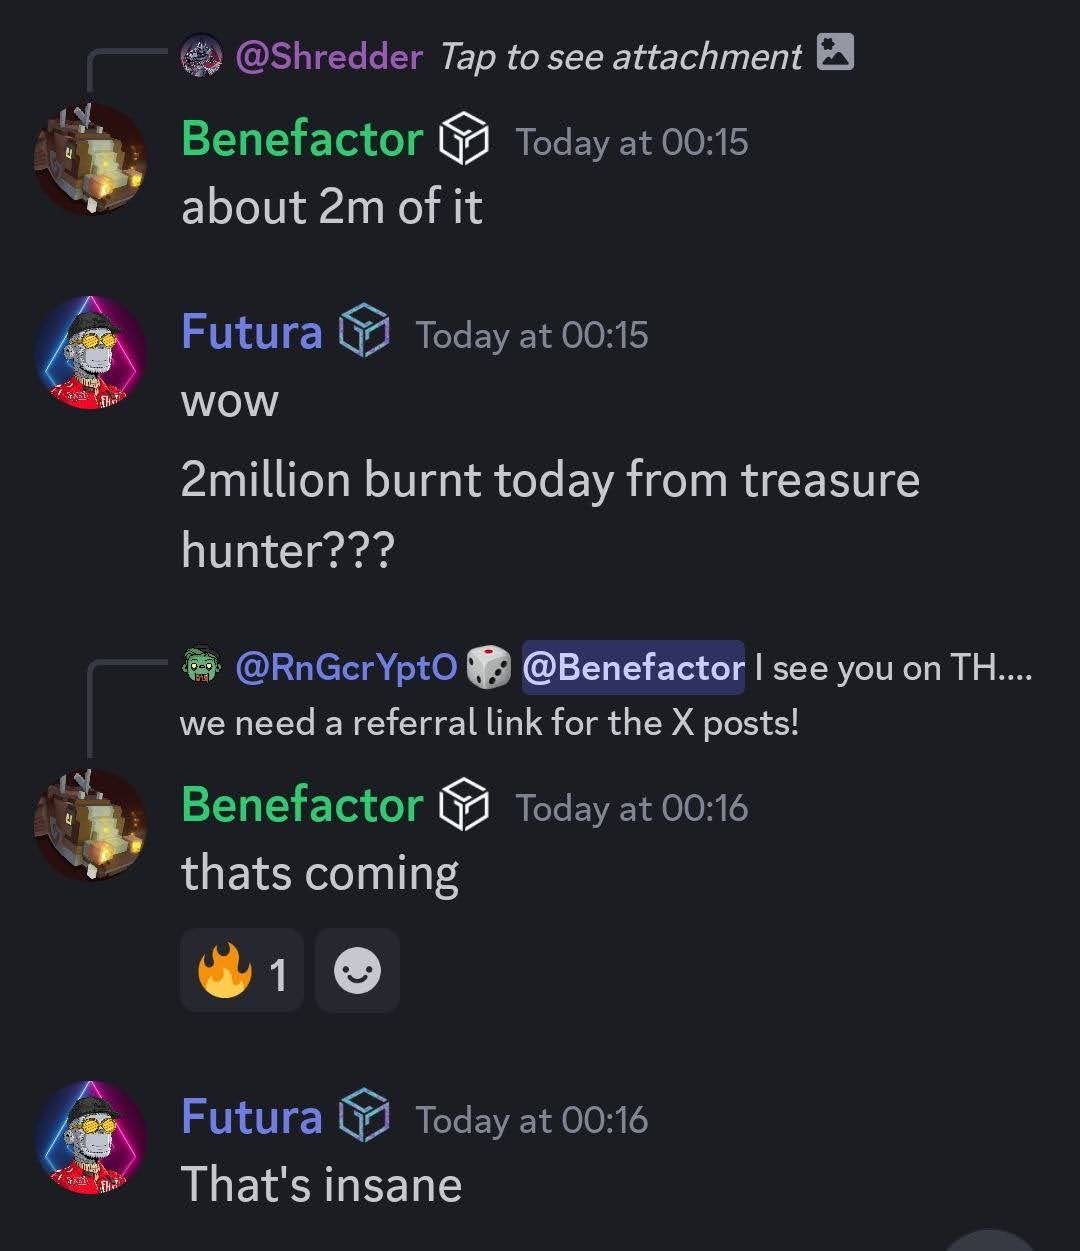Image resolution: width=1080 pixels, height=1251 pixels.
Task: Tap the cube badge next to Futura at 00:15
Action: [x=364, y=332]
